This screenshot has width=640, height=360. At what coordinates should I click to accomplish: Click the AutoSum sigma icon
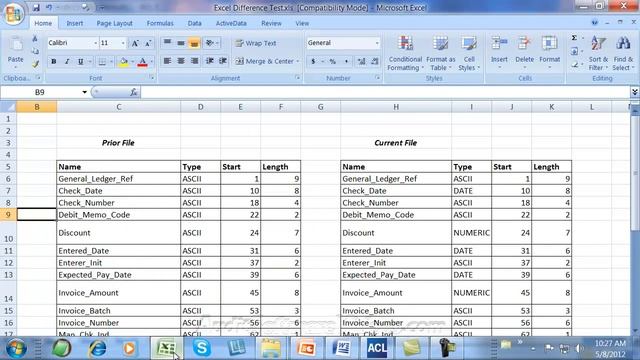(x=574, y=38)
